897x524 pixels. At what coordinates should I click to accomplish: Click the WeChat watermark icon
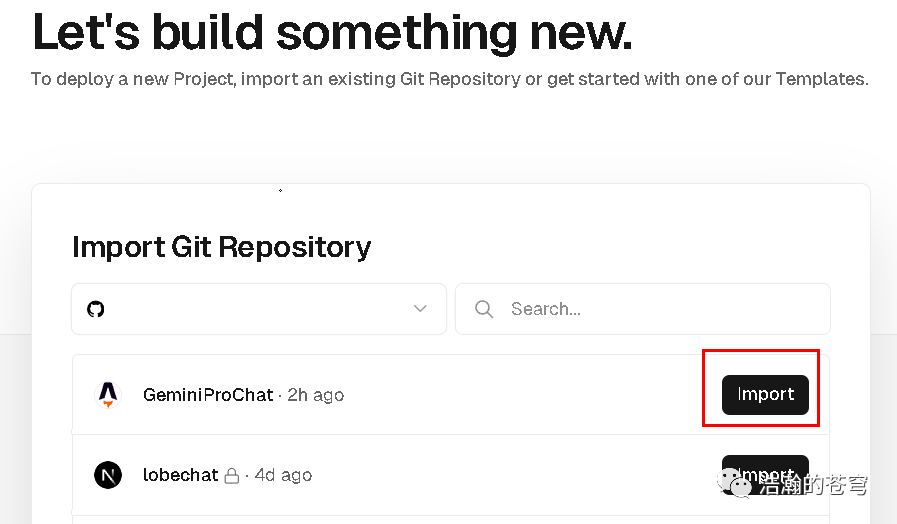point(740,485)
